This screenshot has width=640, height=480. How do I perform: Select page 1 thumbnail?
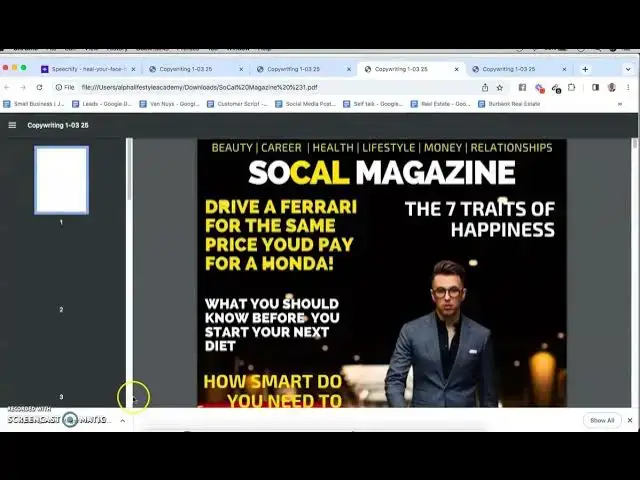pos(62,180)
